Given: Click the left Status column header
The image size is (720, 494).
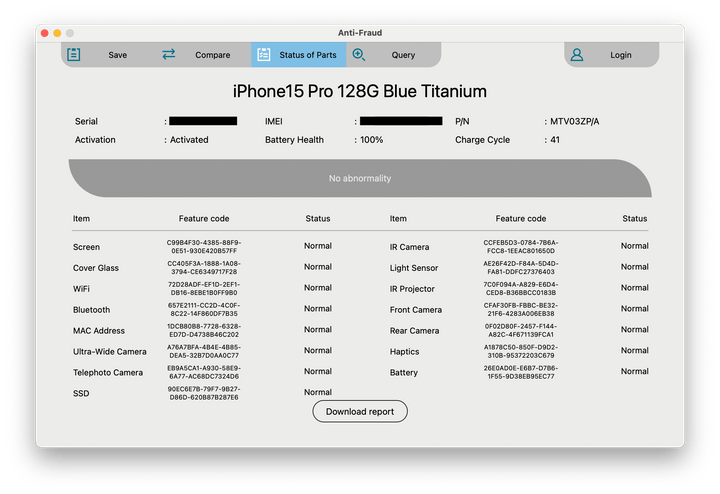Looking at the screenshot, I should tap(318, 219).
